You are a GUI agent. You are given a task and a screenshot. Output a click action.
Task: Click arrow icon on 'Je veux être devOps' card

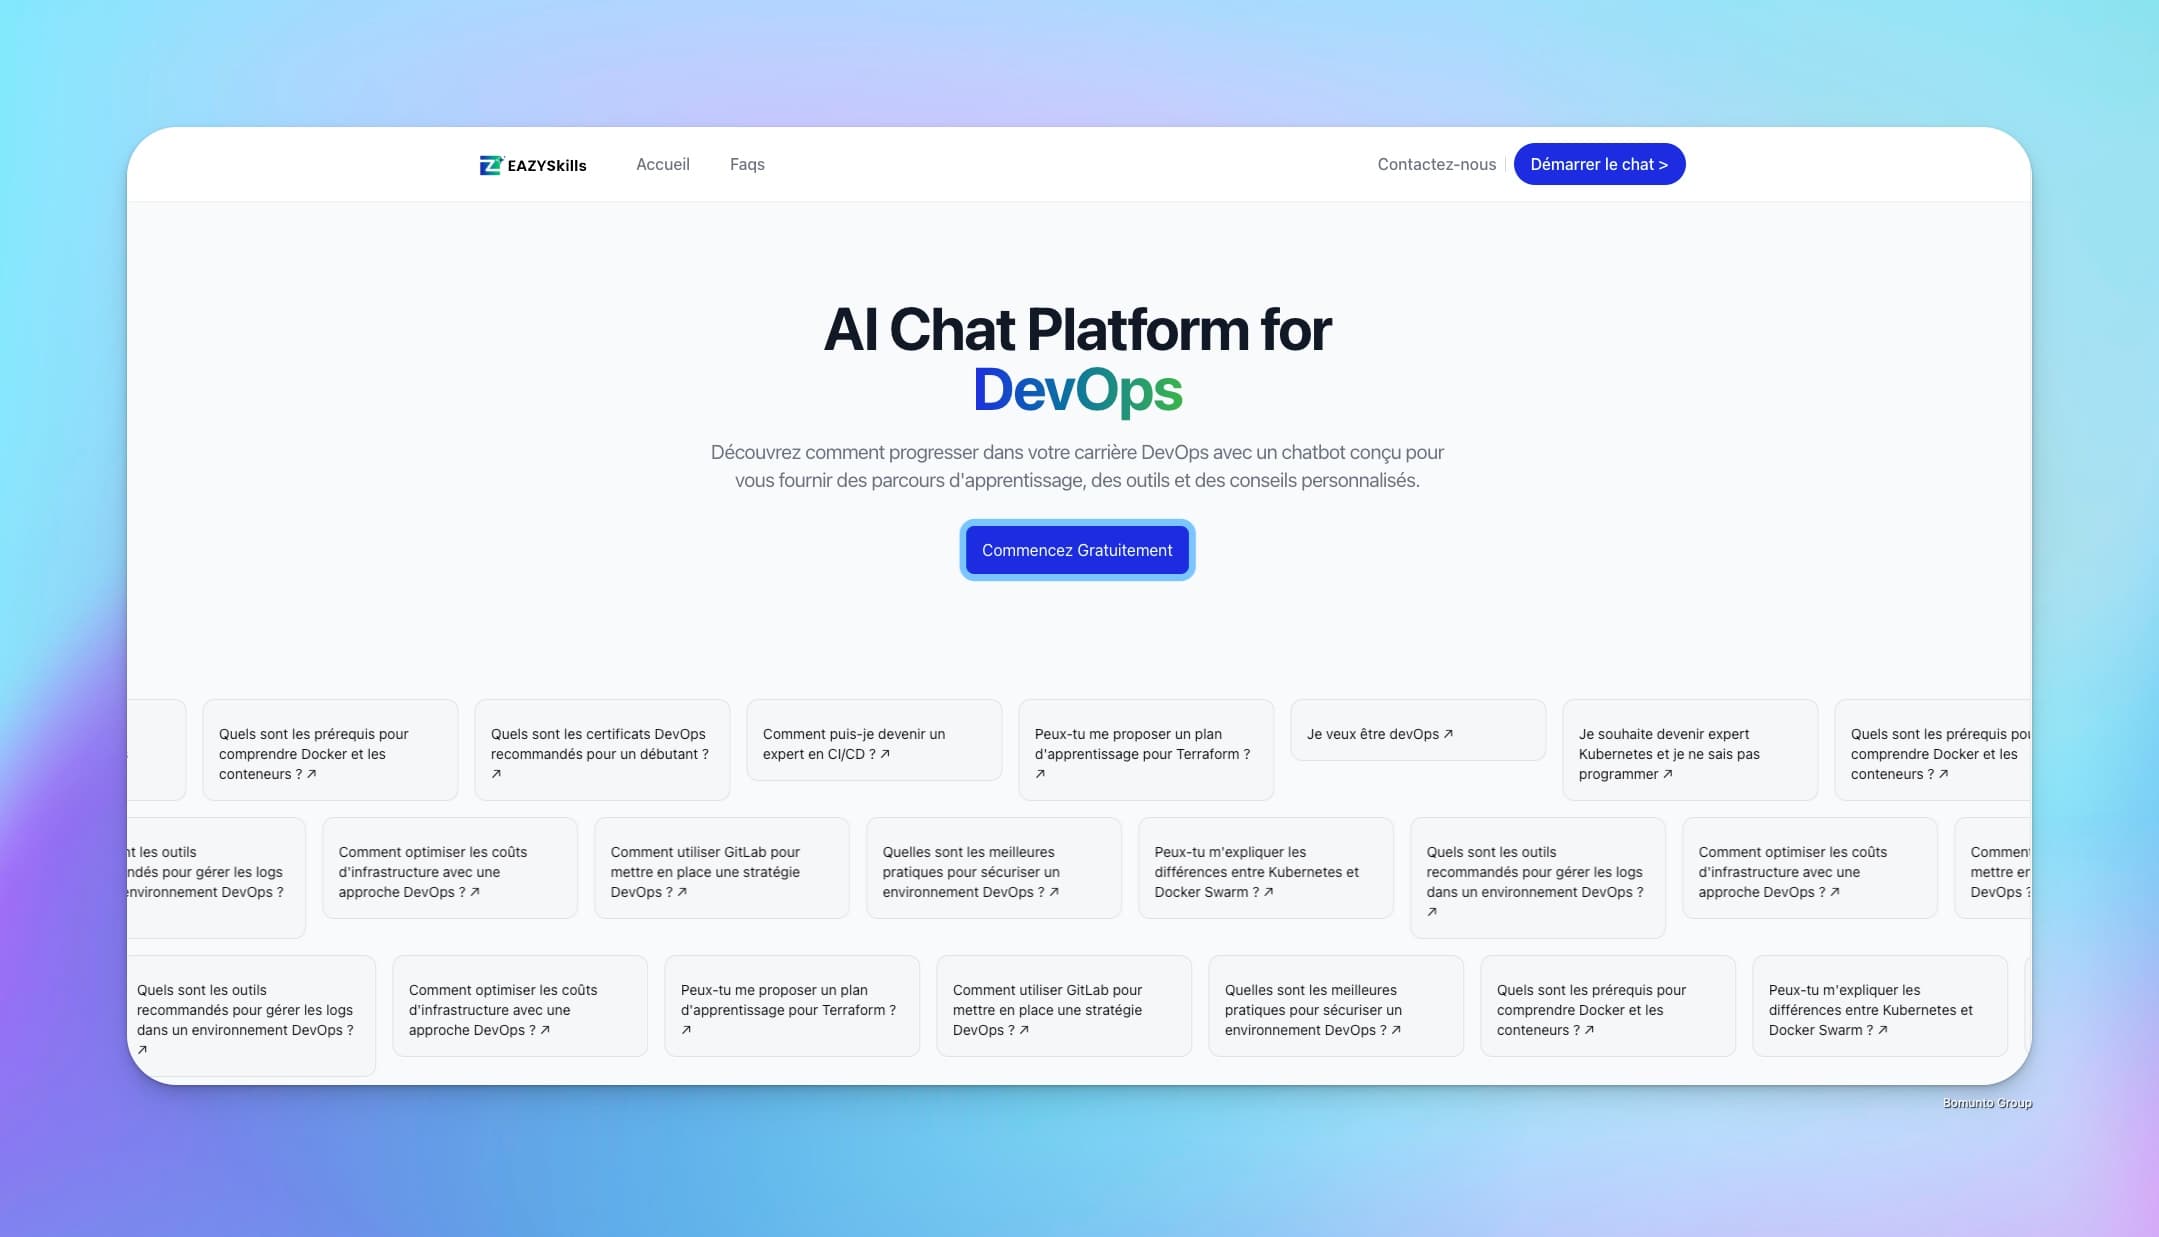tap(1448, 734)
